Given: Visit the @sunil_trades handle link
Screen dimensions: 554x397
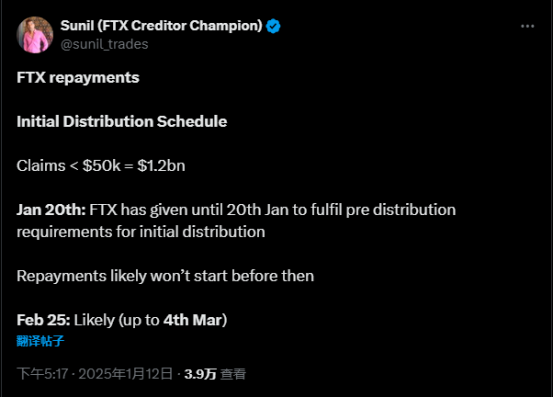Looking at the screenshot, I should click(x=104, y=44).
